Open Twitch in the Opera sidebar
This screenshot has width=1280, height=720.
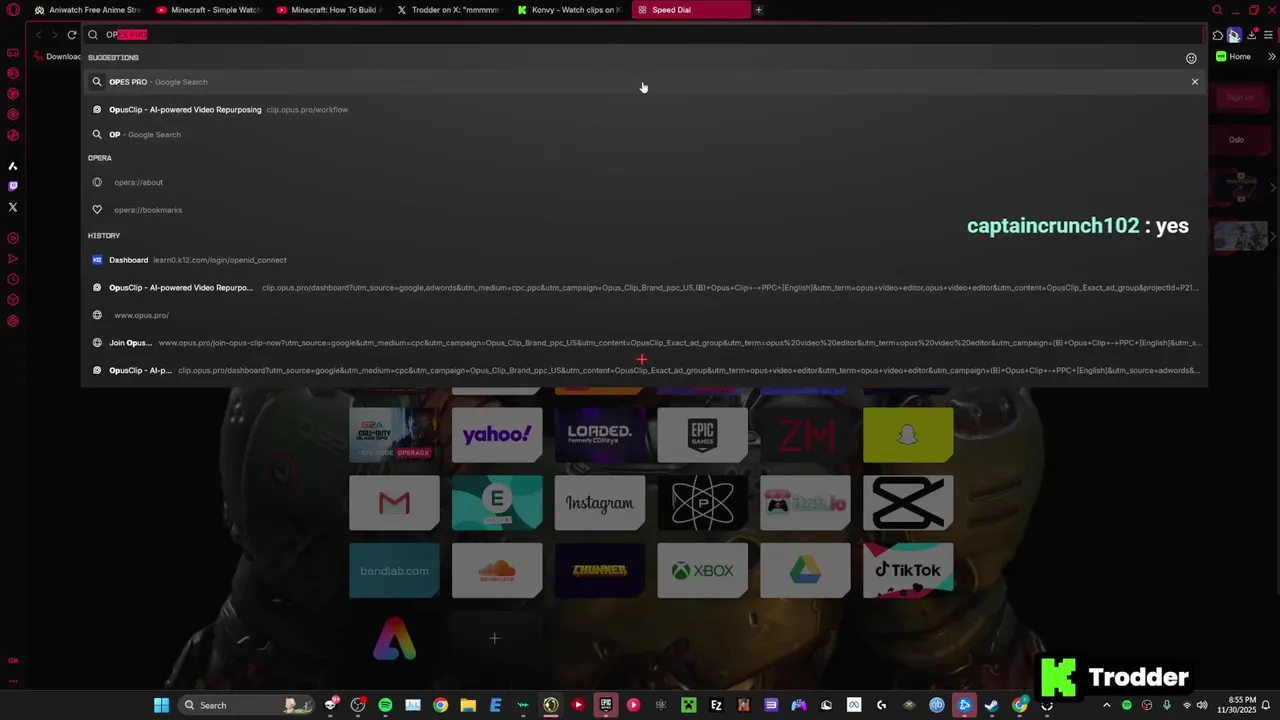(x=13, y=186)
